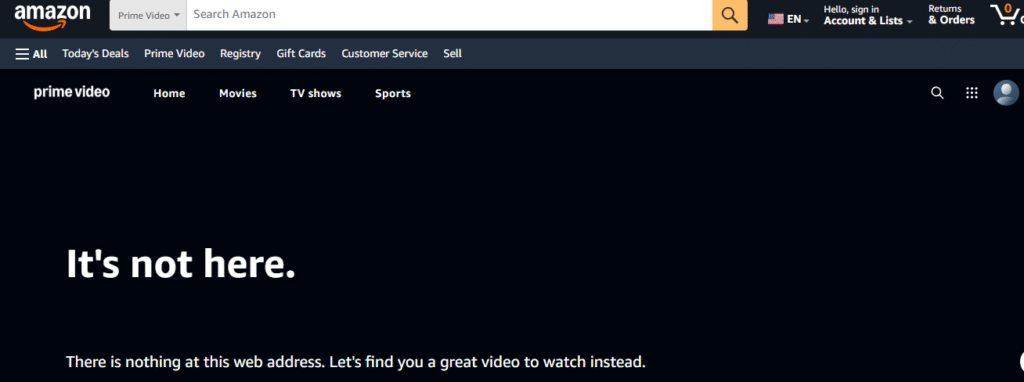Click the profile avatar icon
1024x382 pixels.
click(1006, 93)
